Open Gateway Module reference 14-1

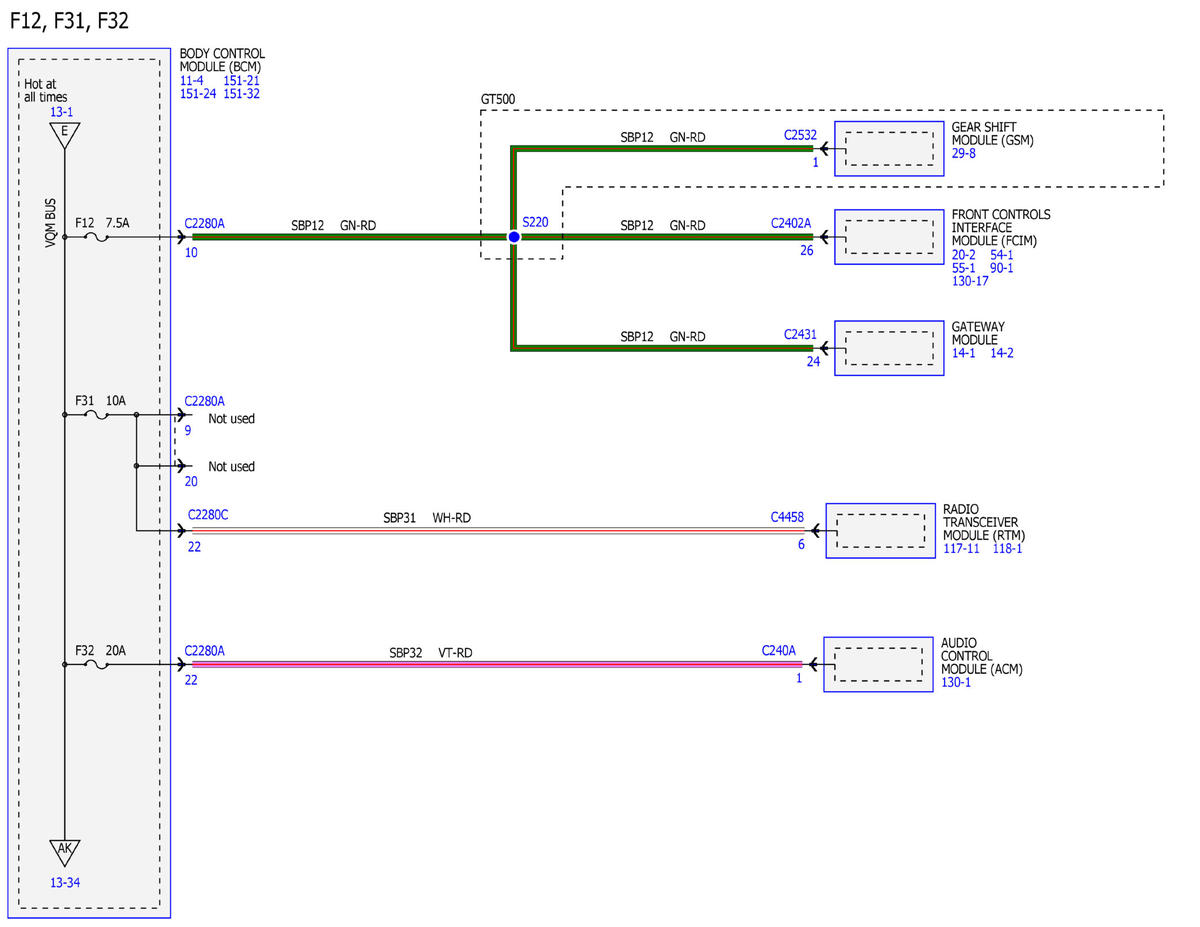[x=964, y=353]
